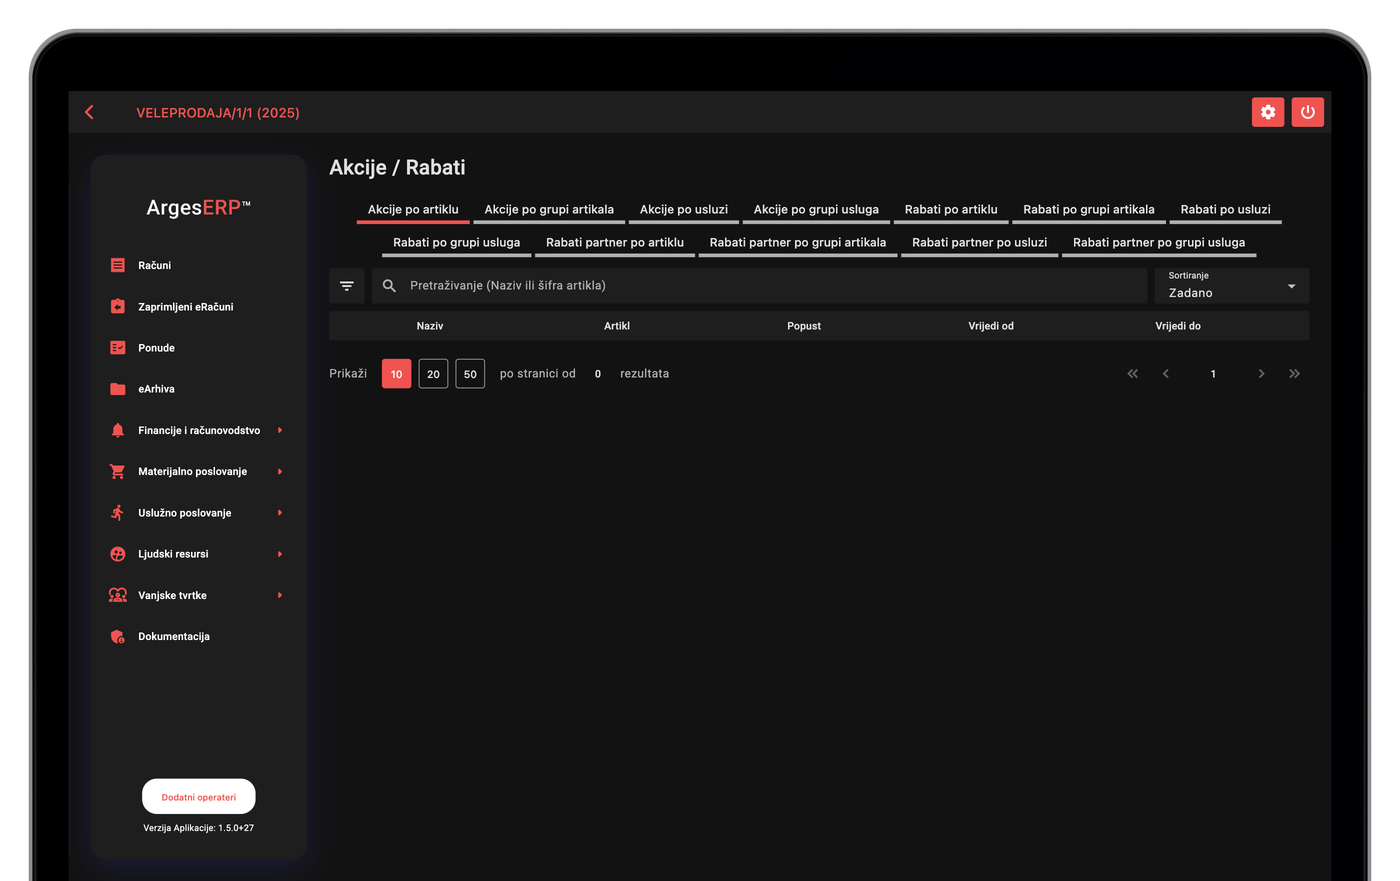Switch to Rabati partner po artiklu tab
Image resolution: width=1400 pixels, height=881 pixels.
615,242
